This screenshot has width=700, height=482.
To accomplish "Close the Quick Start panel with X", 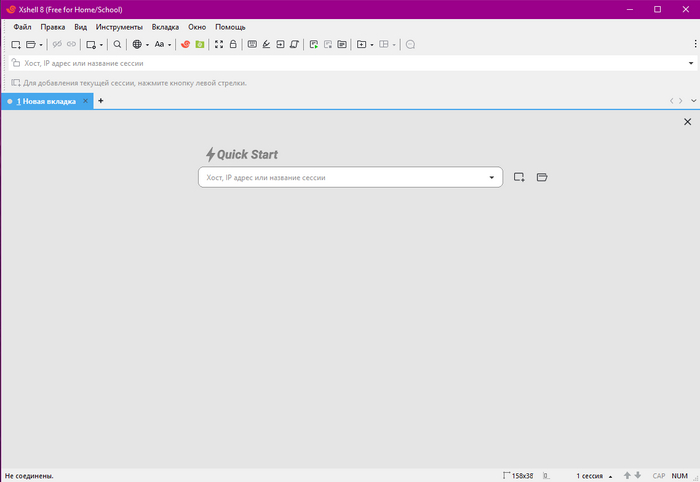I will point(687,121).
